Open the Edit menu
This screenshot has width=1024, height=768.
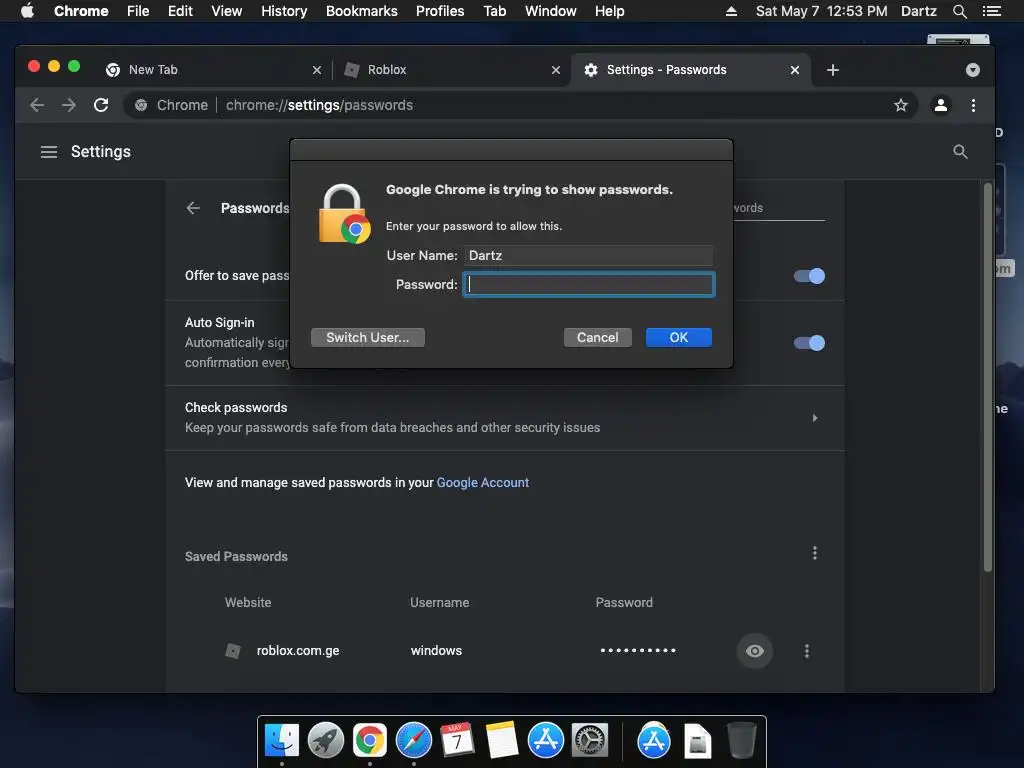point(180,11)
